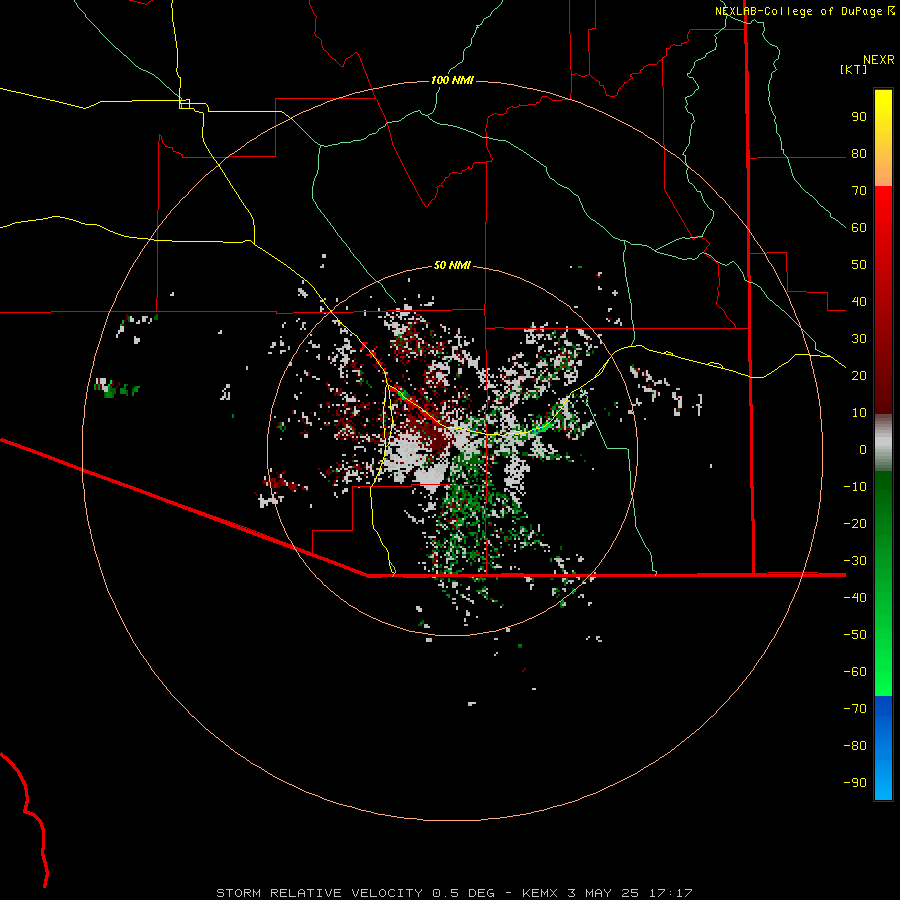900x900 pixels.
Task: Click the [KT] units label
Action: [854, 69]
